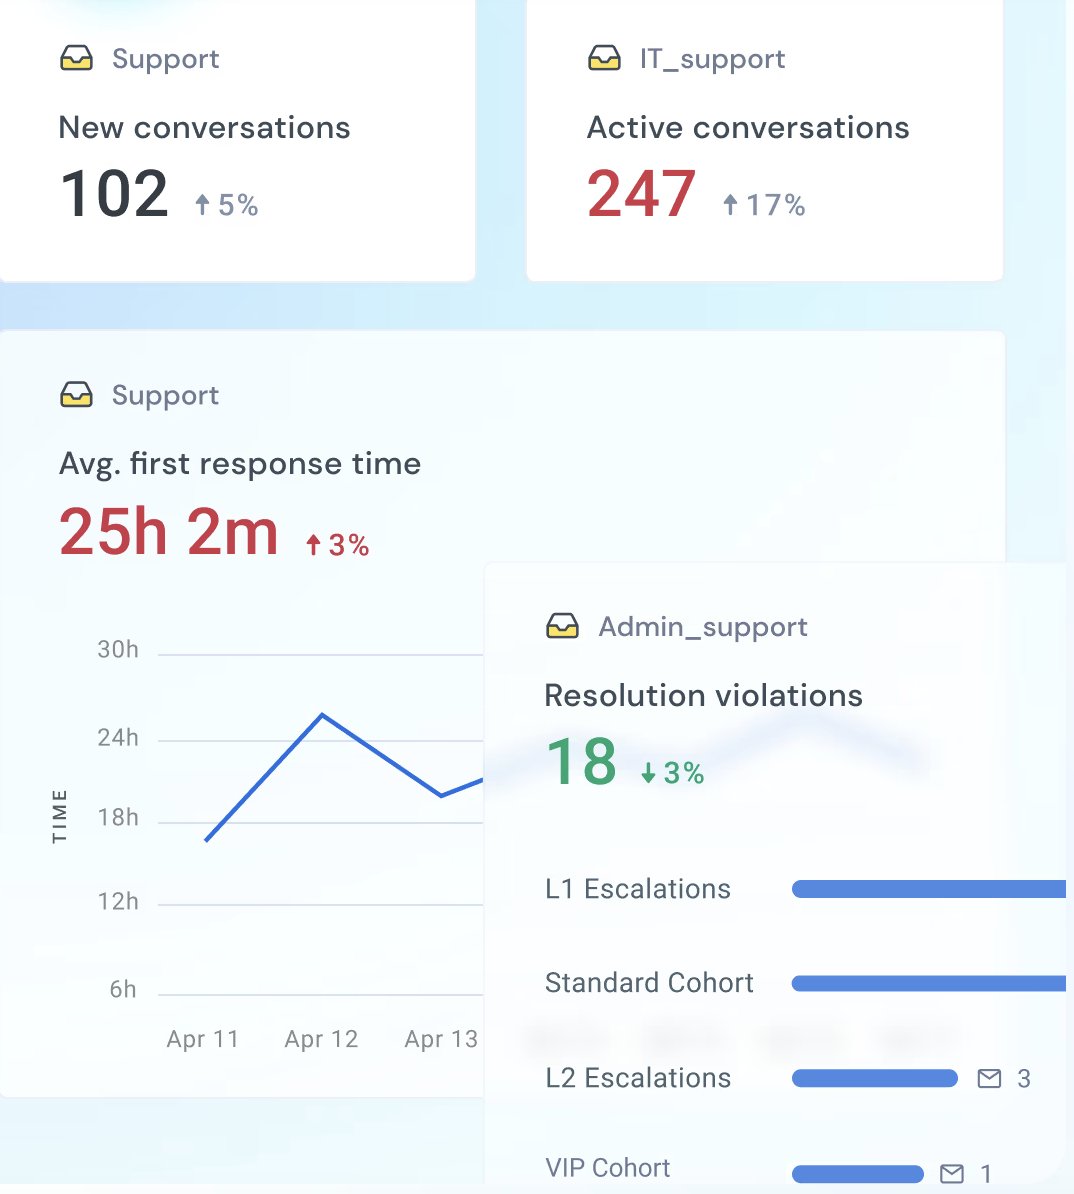Click the envelope icon beside L2 Escalations
The width and height of the screenshot is (1074, 1194).
[989, 1078]
